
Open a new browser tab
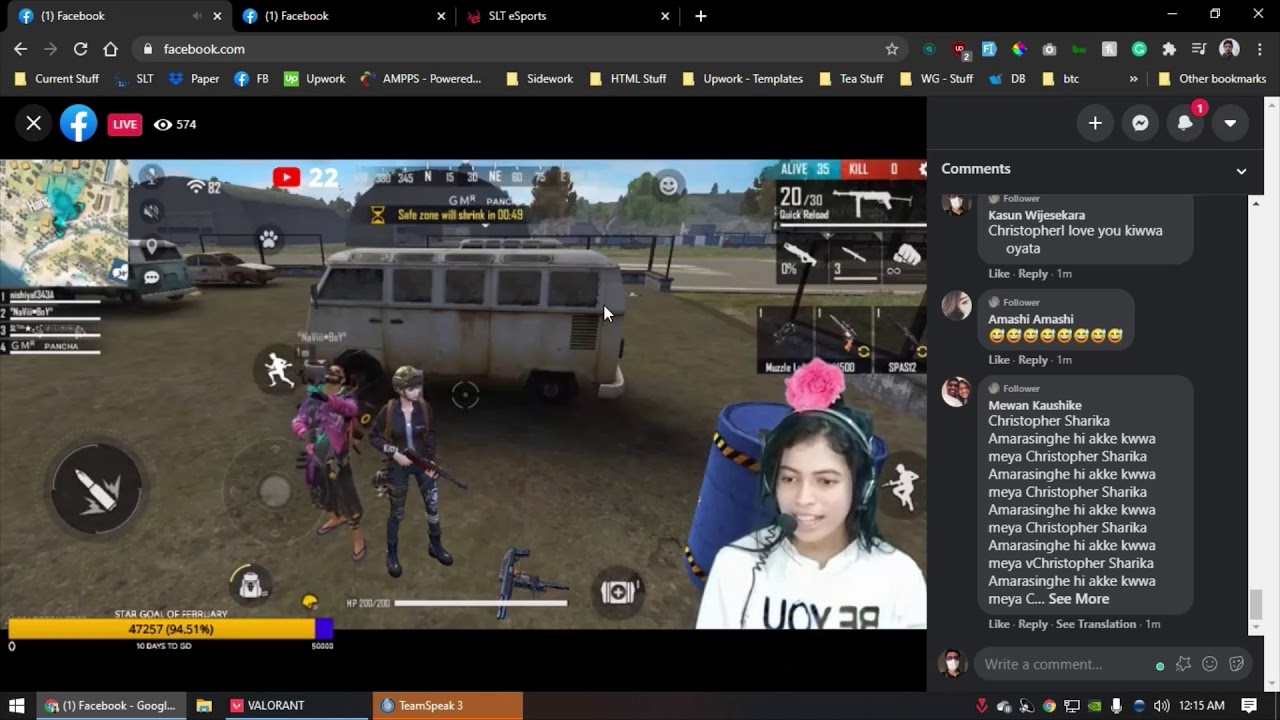(x=700, y=16)
